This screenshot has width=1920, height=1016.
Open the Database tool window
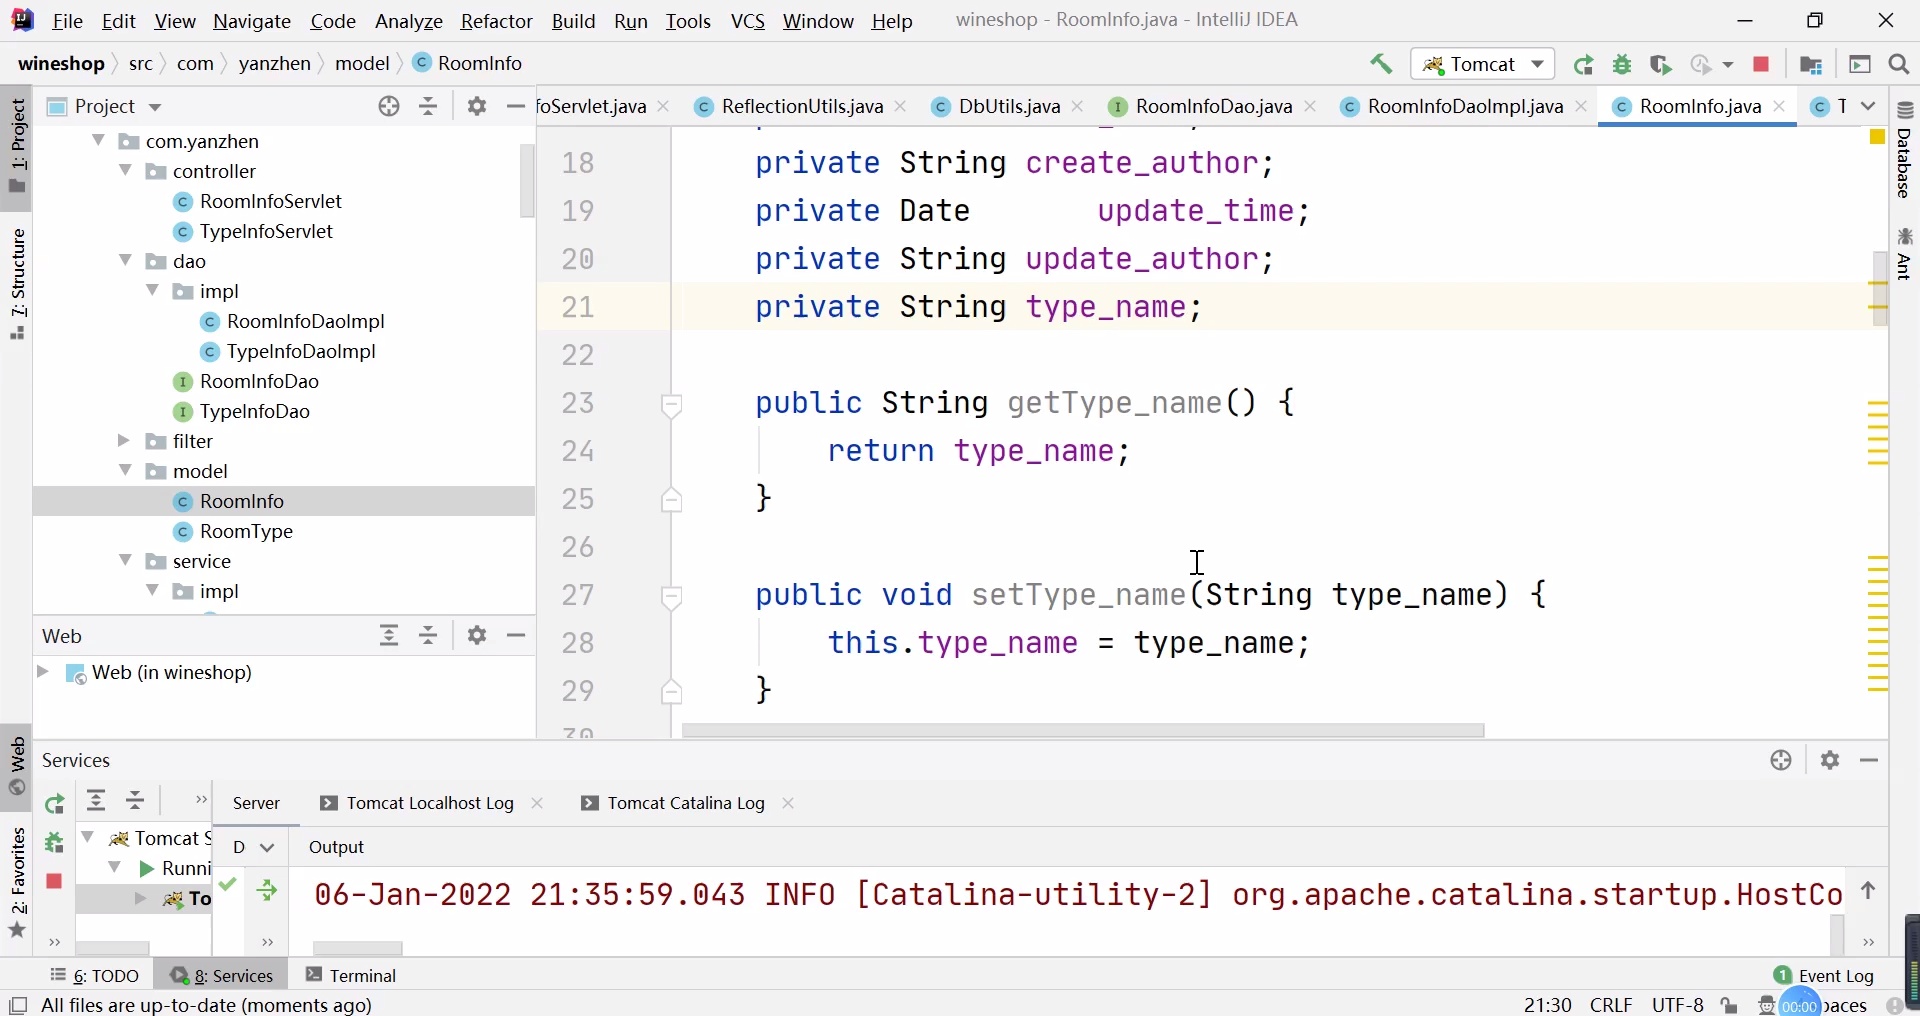[x=1907, y=152]
